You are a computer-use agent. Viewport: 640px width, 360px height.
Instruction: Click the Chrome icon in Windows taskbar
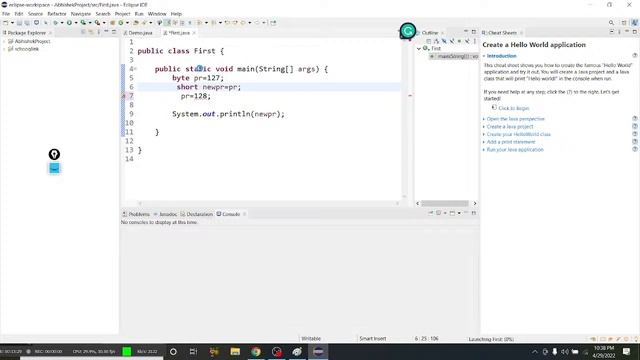coord(256,351)
